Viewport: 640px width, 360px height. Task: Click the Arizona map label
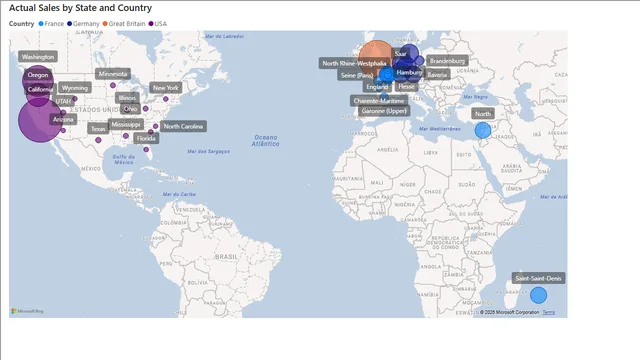pyautogui.click(x=63, y=120)
